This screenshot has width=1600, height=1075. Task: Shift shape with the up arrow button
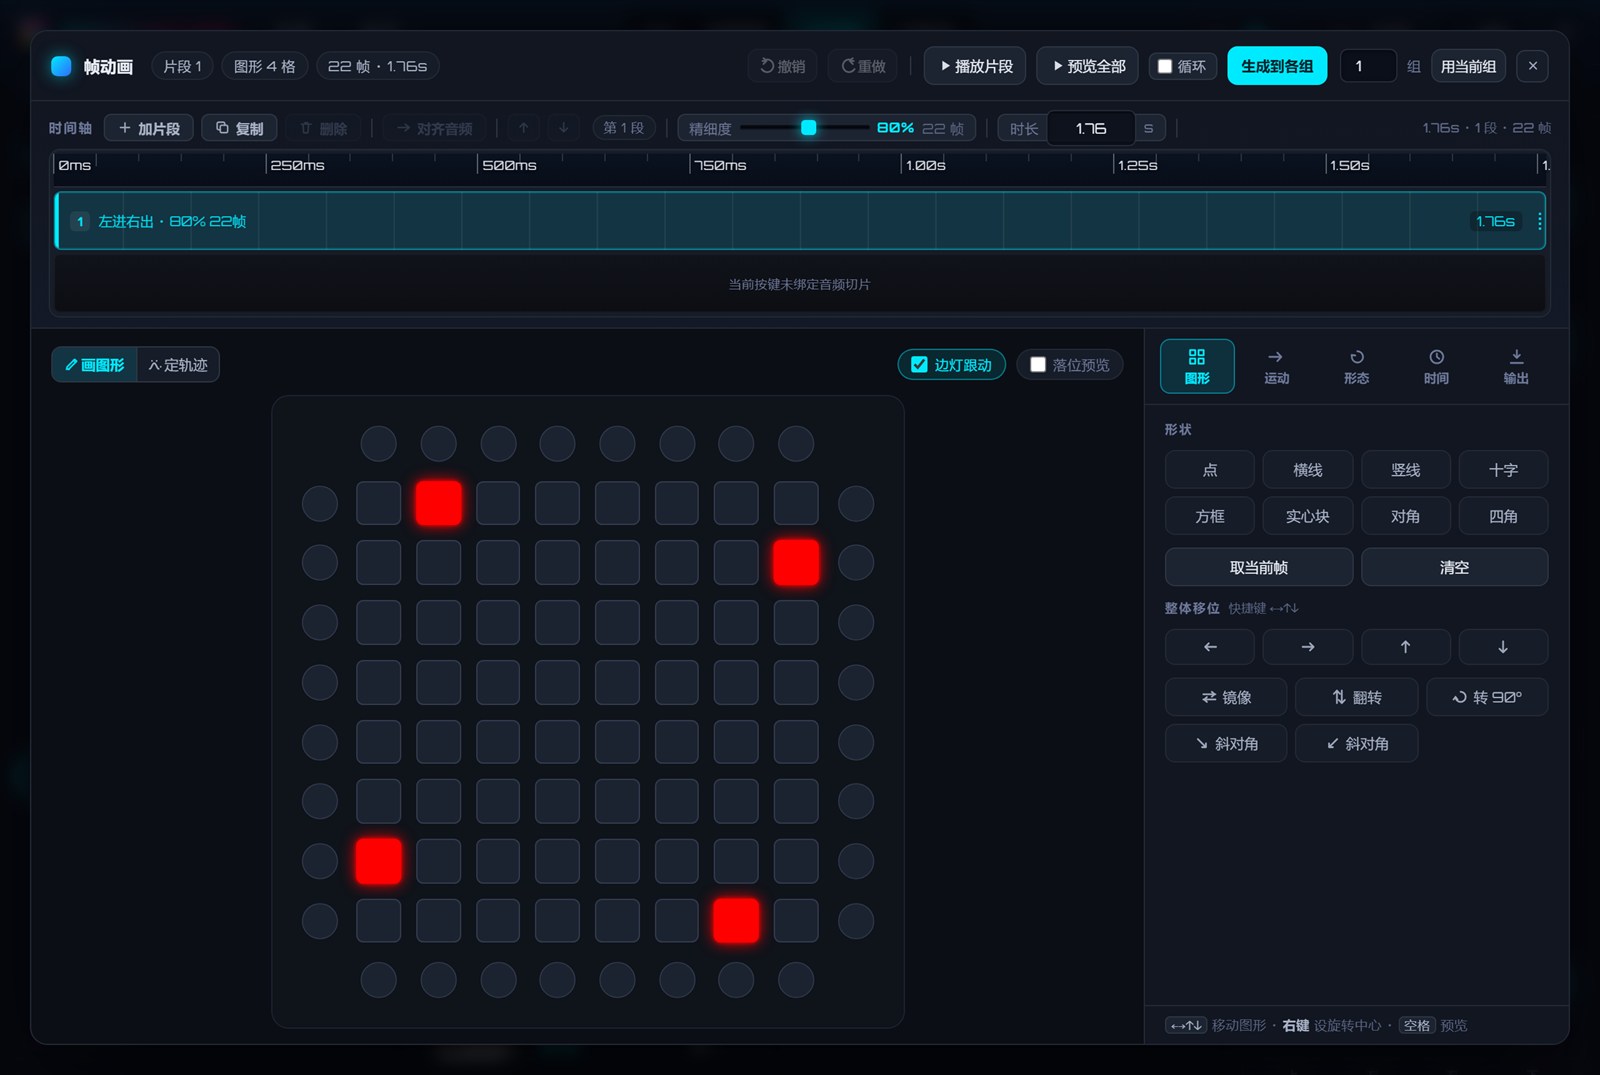click(1405, 647)
